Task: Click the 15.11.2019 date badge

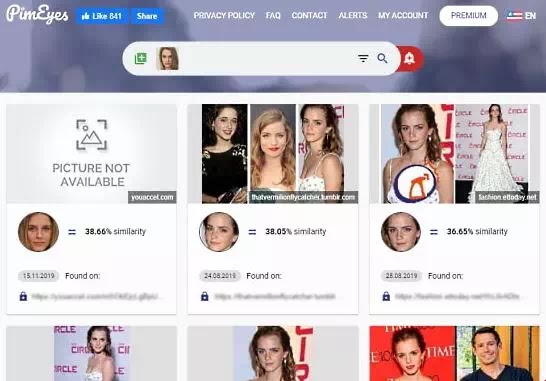Action: pos(39,276)
